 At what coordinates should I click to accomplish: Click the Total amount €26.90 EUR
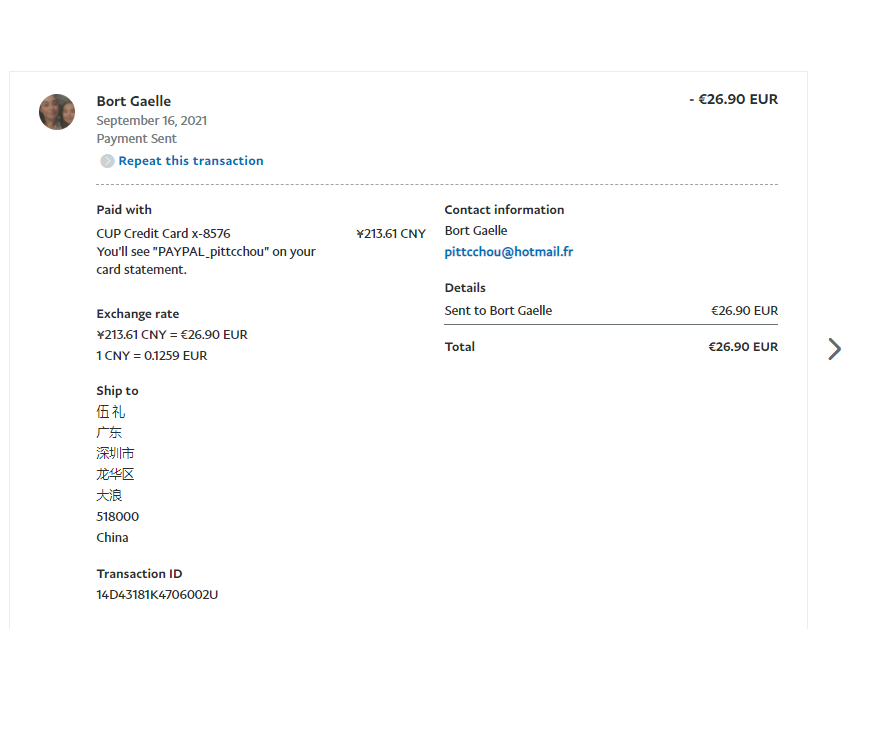pyautogui.click(x=743, y=347)
